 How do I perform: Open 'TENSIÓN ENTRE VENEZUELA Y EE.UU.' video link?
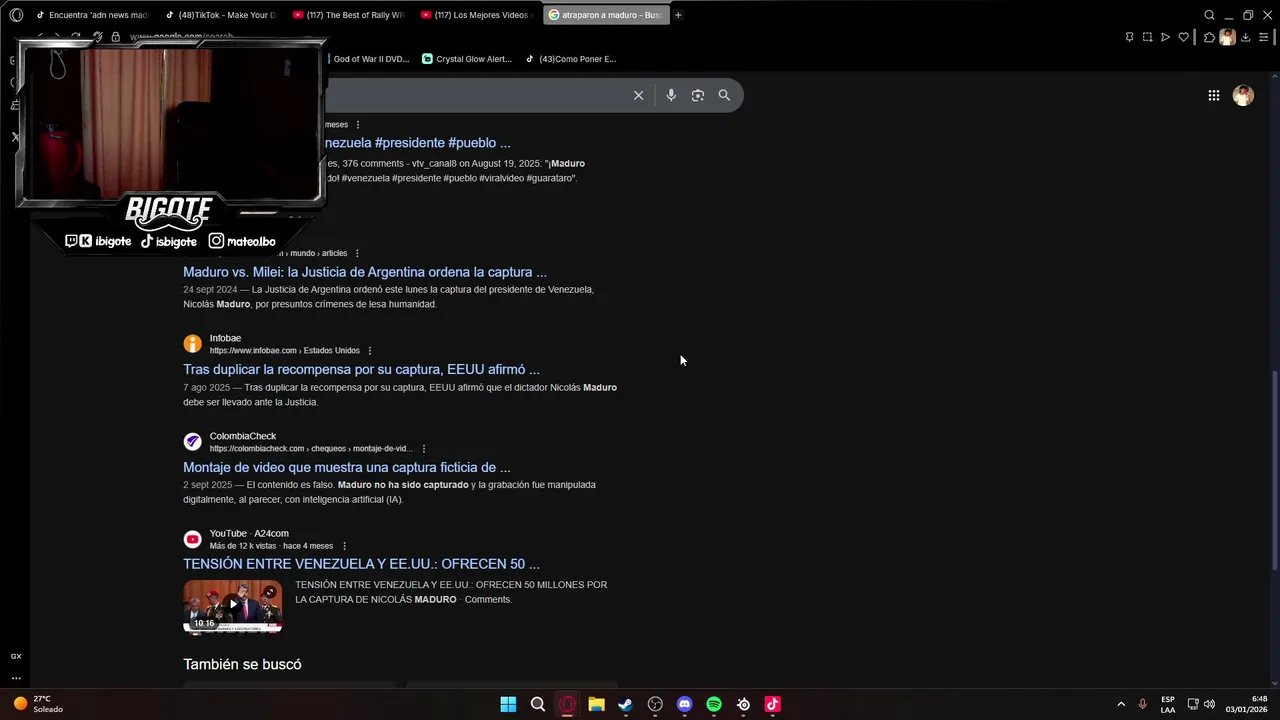361,564
